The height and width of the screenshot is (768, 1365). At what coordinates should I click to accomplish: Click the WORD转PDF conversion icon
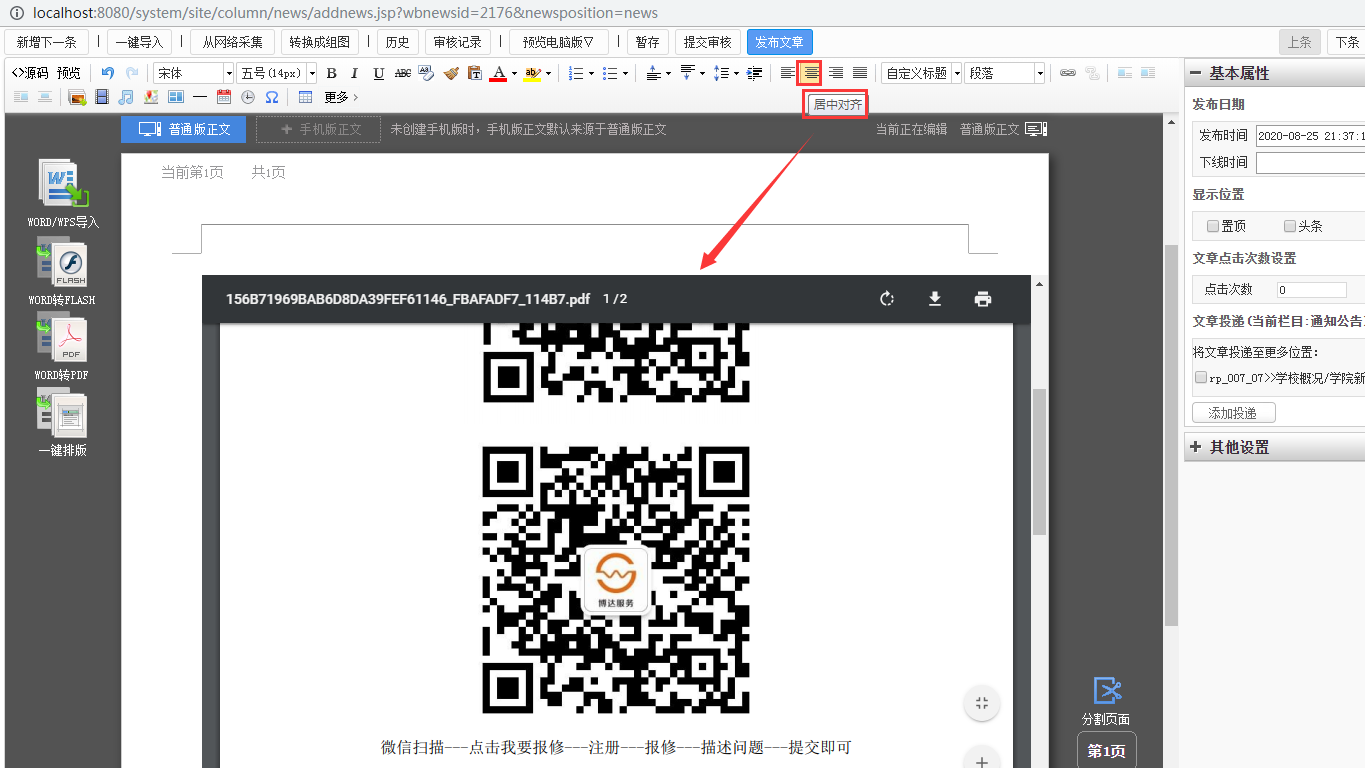click(x=63, y=340)
